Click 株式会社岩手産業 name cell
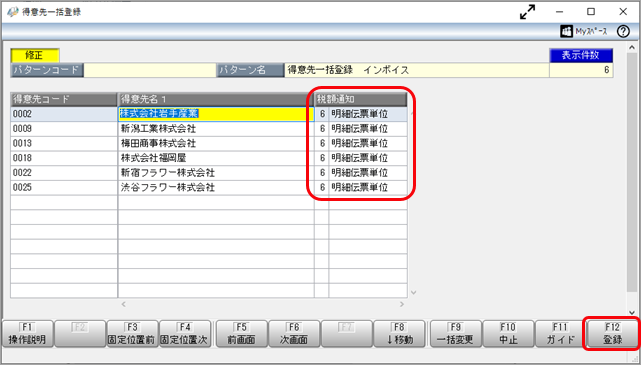641x365 pixels. tap(216, 114)
